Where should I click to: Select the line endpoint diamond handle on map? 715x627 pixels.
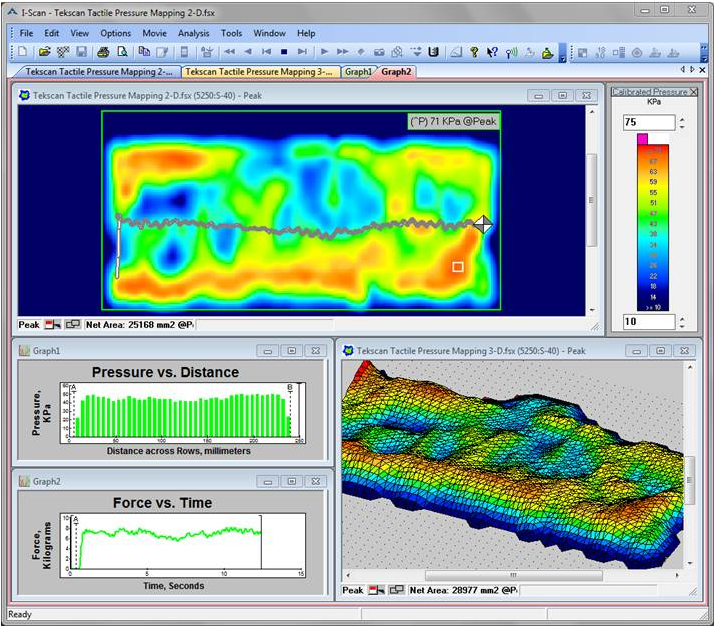482,224
